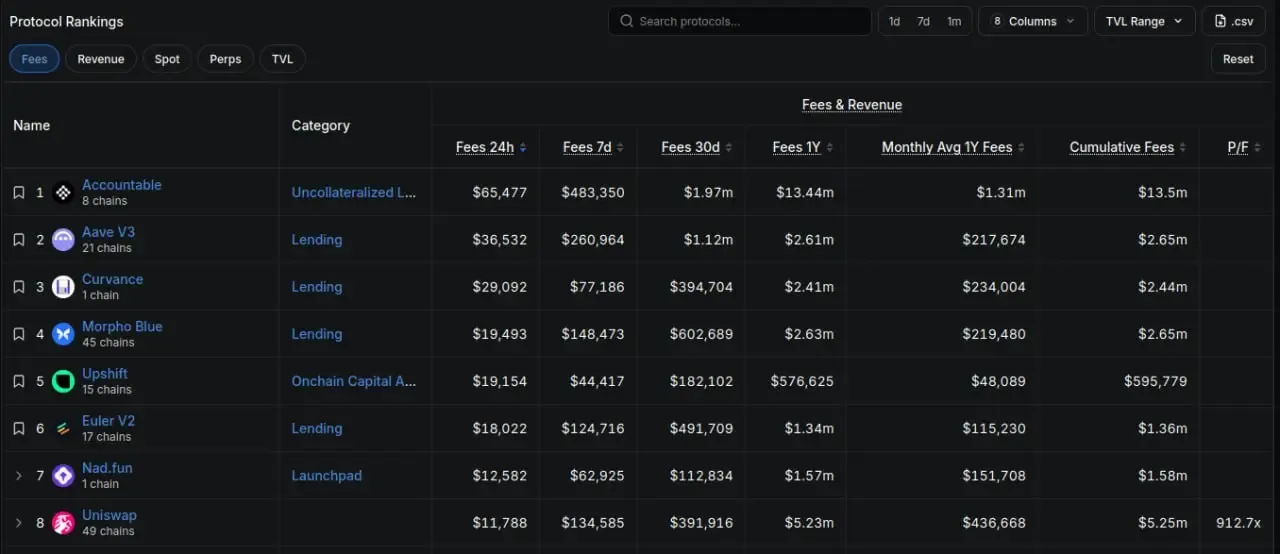This screenshot has width=1280, height=554.
Task: Sort by Monthly Avg 1Y Fees
Action: 953,147
